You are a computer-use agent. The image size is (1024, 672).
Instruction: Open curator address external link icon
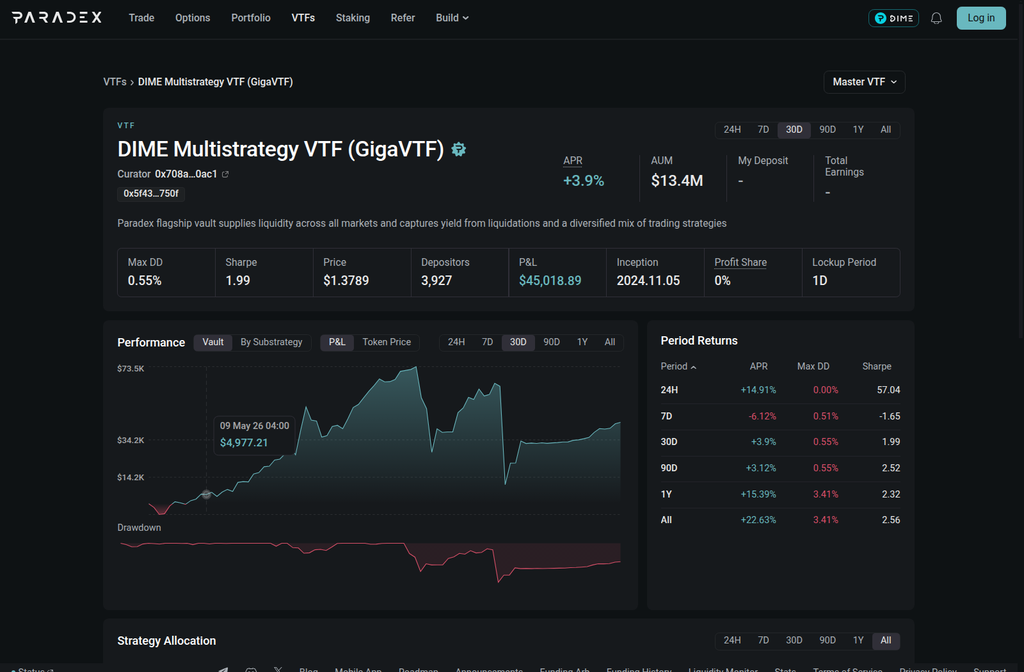click(225, 174)
